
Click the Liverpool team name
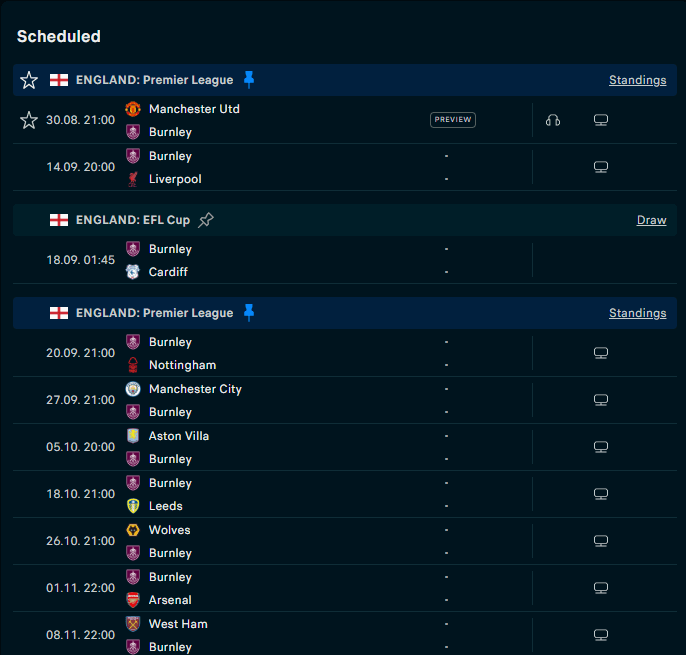[175, 179]
